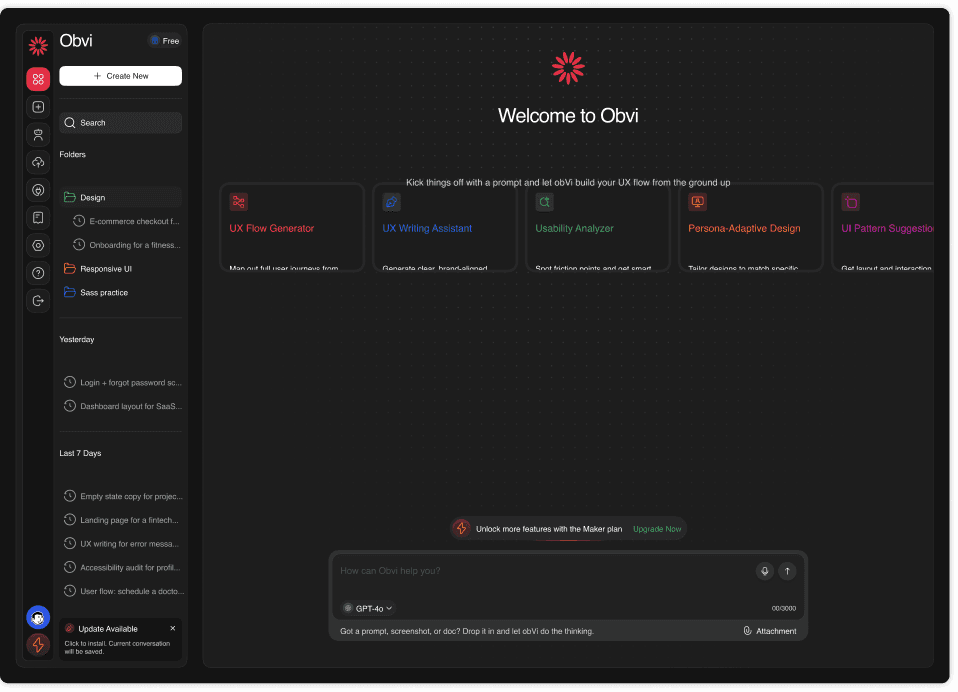Click the UI Pattern Suggestion card icon
The width and height of the screenshot is (958, 692).
click(850, 202)
